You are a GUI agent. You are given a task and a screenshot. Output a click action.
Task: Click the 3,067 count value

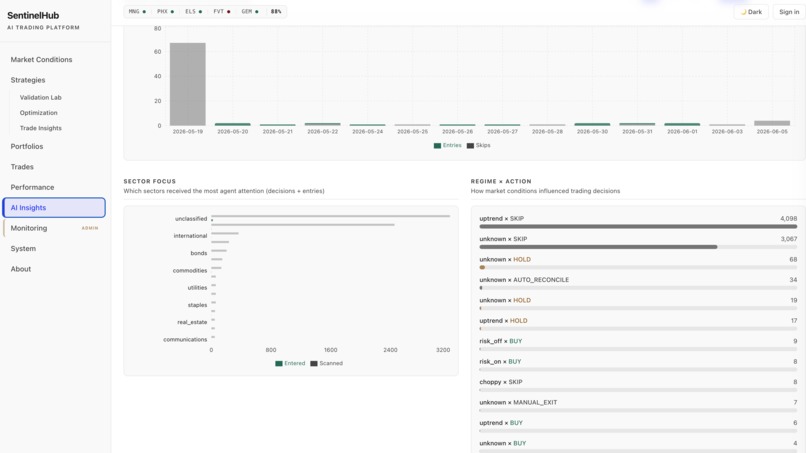coord(789,239)
